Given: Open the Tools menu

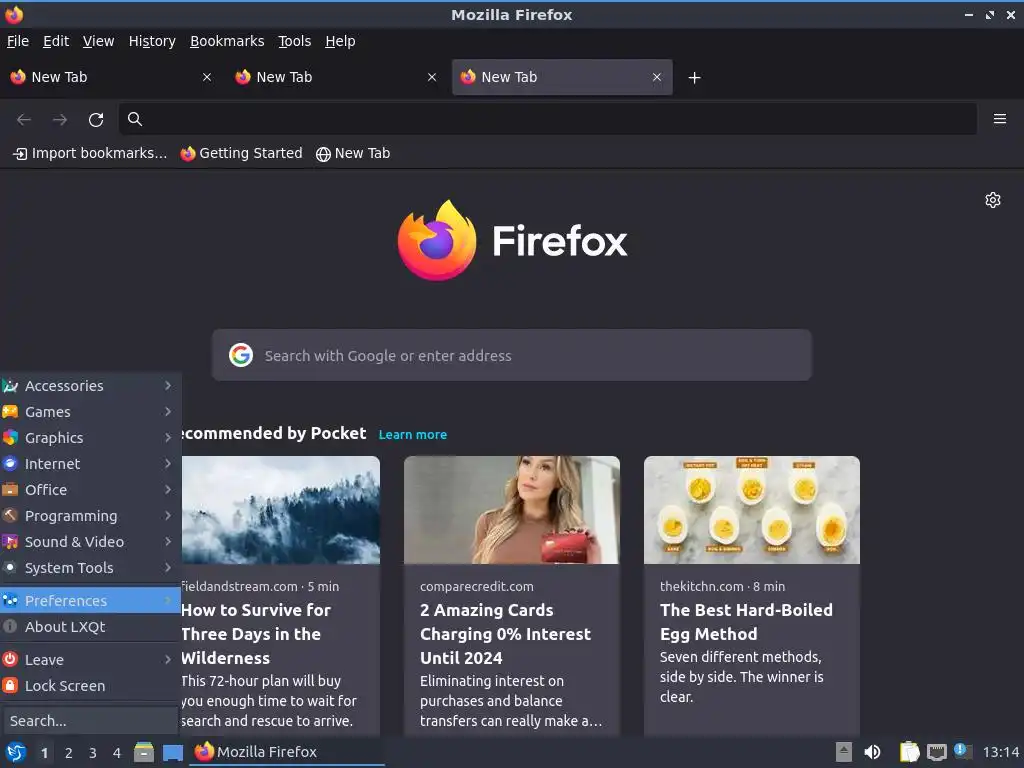Looking at the screenshot, I should click(x=295, y=41).
